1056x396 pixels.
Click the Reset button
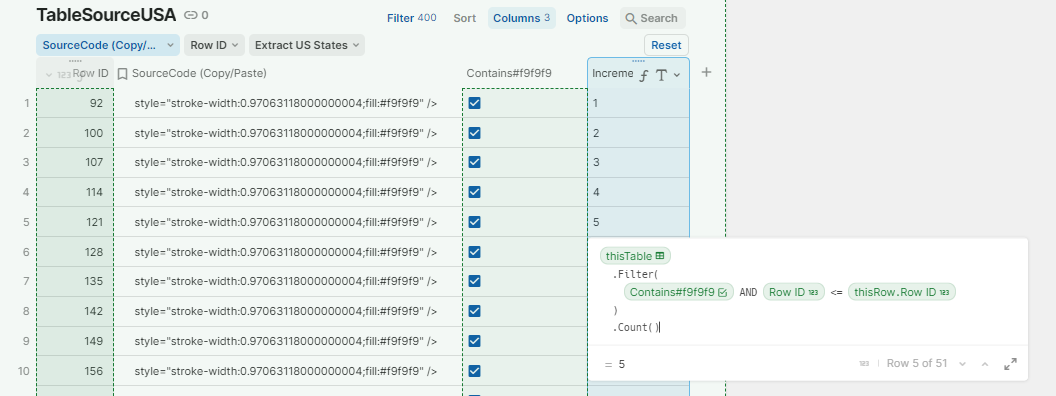coord(666,45)
